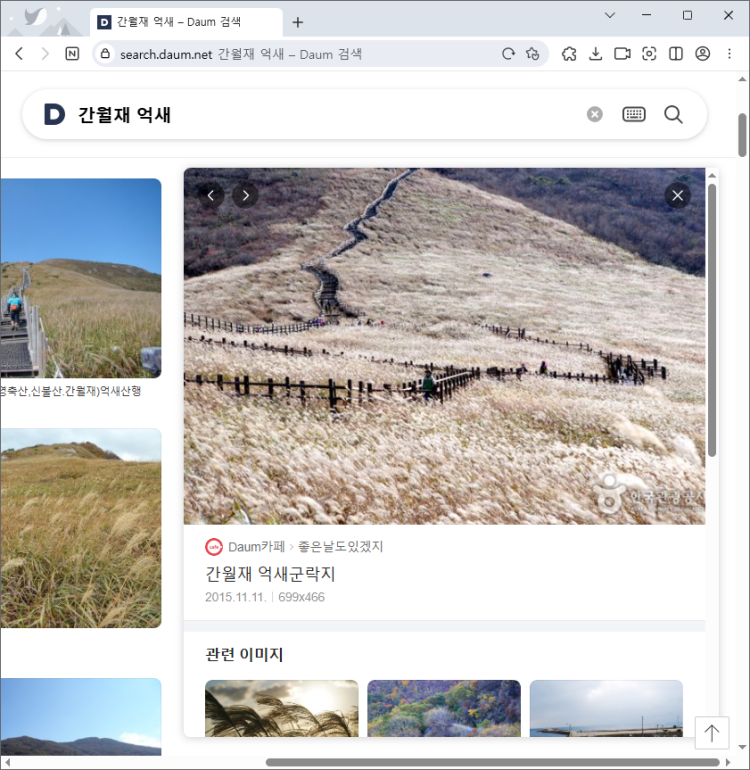Open the browser three-dot menu
Screen dimensions: 750x770
click(x=730, y=54)
